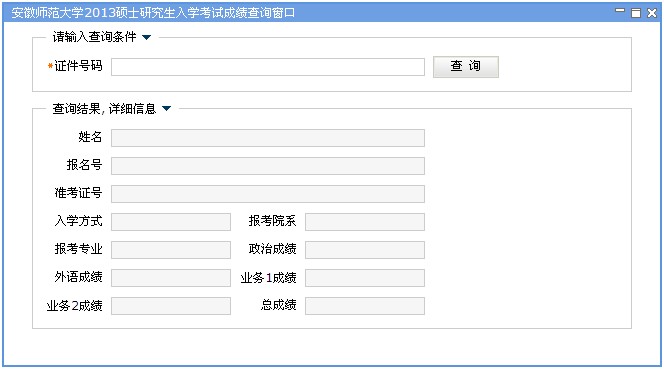Collapse the 请输入查询条件 section arrow
The height and width of the screenshot is (370, 664).
coord(147,37)
